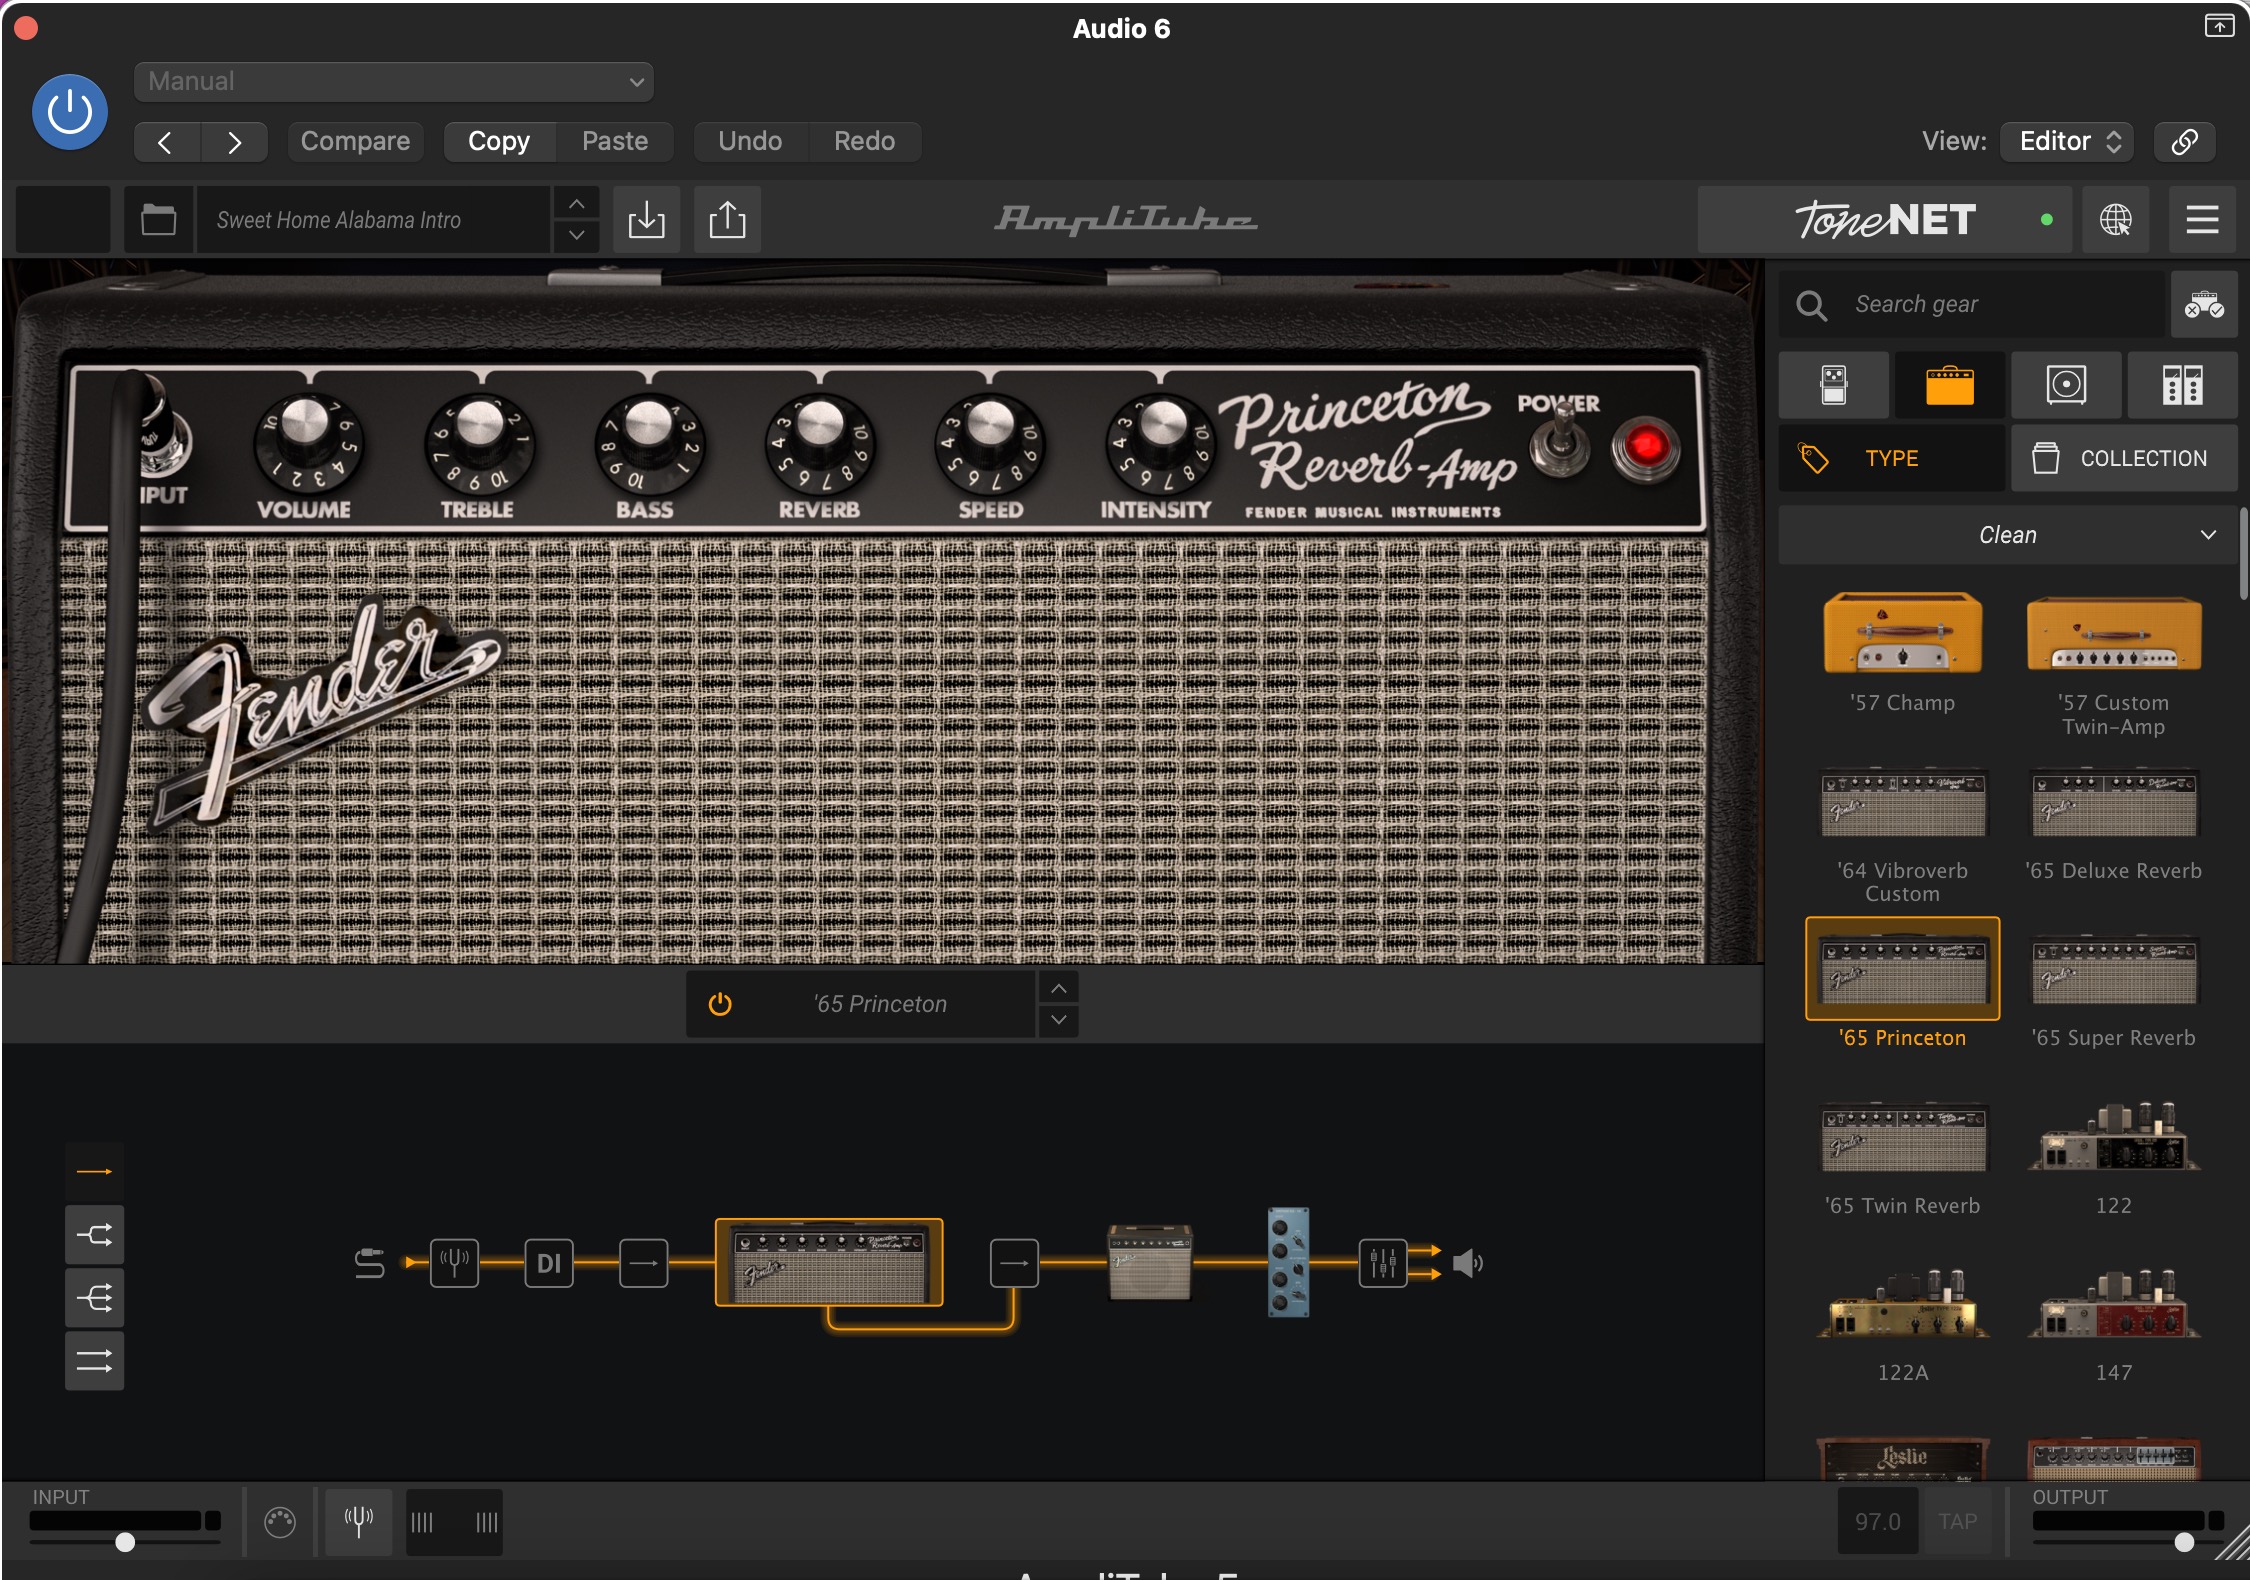2250x1580 pixels.
Task: Select the cabinet speaker gear tab
Action: 2066,385
